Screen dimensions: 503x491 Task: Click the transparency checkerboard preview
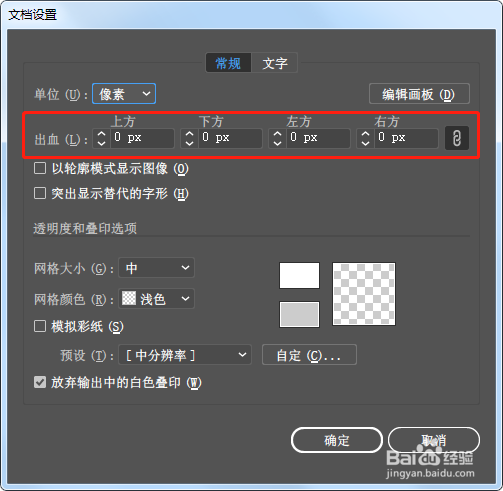(364, 294)
